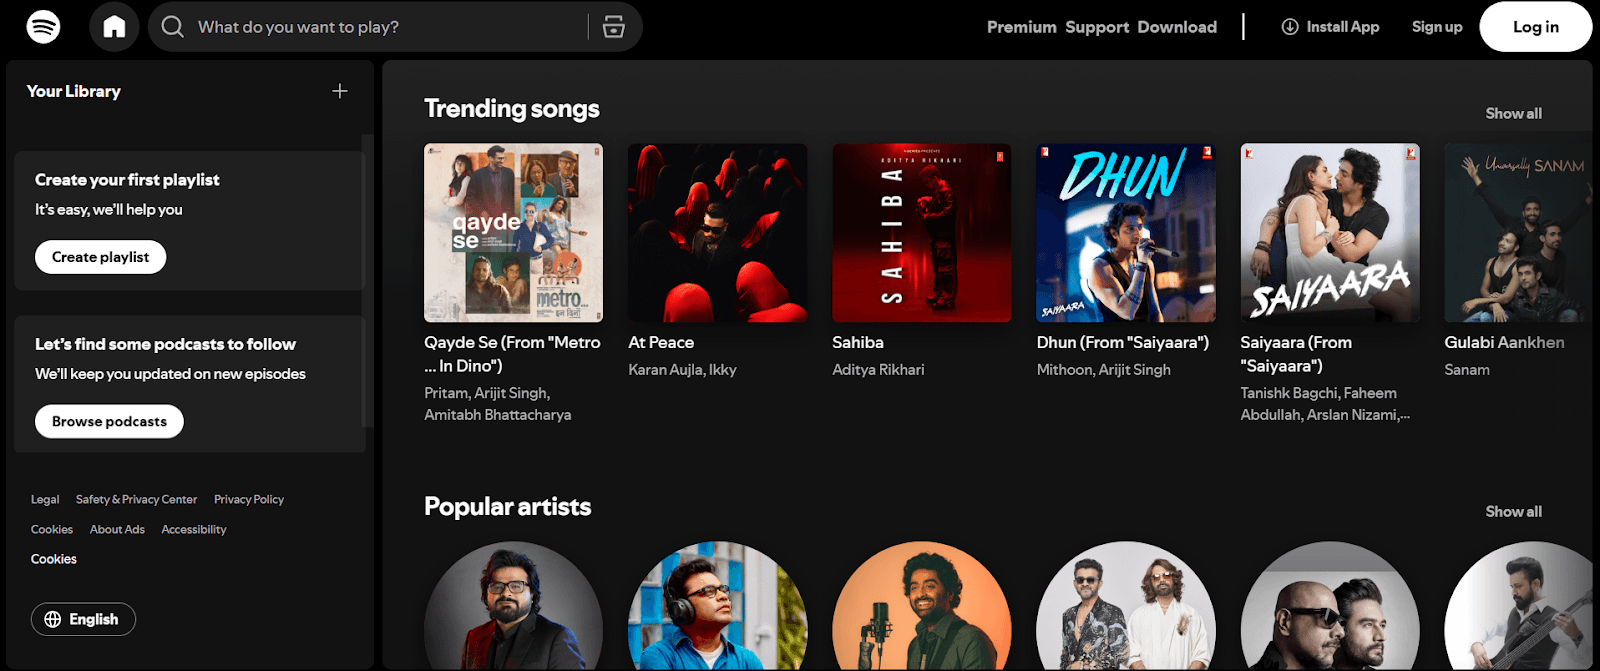Open the Legal link
Viewport: 1600px width, 671px height.
(45, 499)
